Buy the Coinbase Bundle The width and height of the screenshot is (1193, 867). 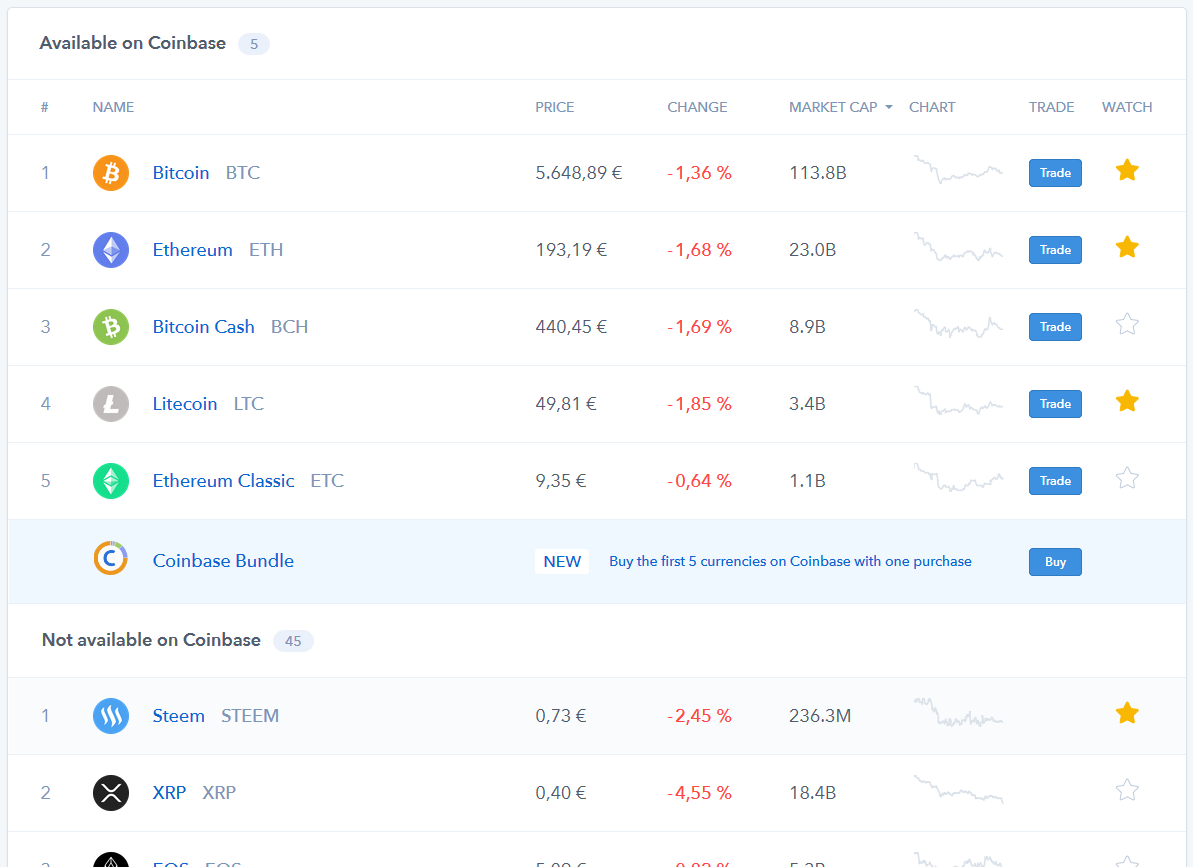click(x=1055, y=562)
